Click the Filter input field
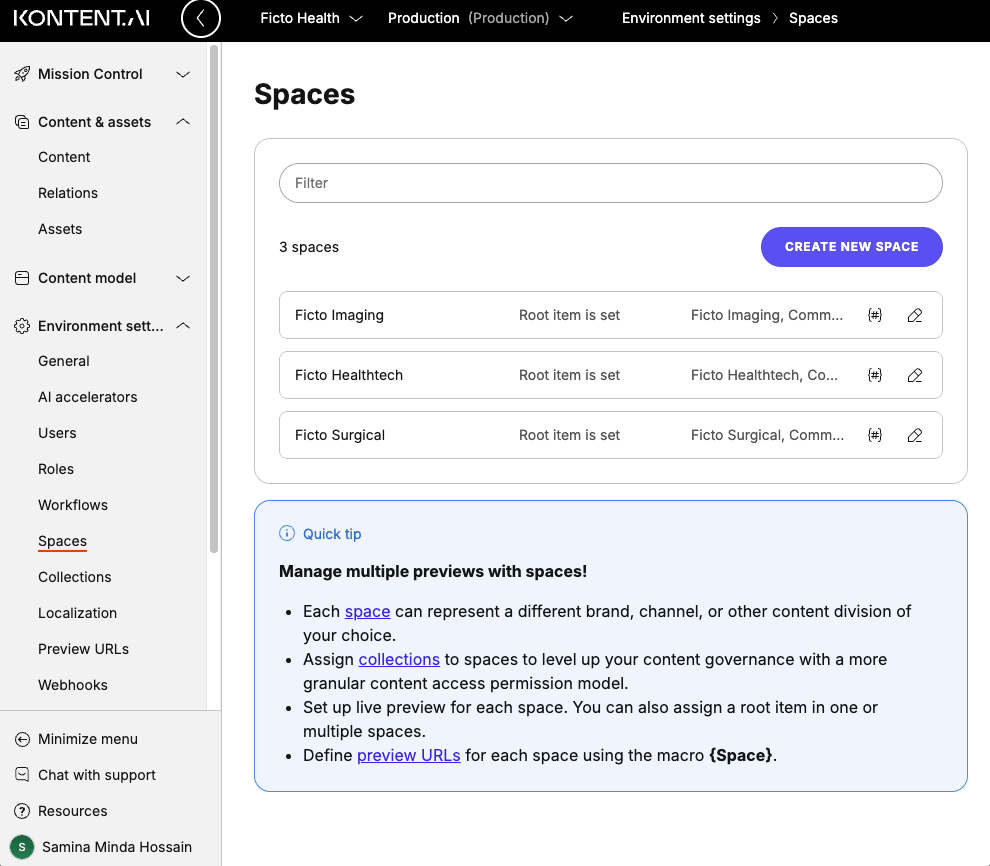 [x=610, y=183]
